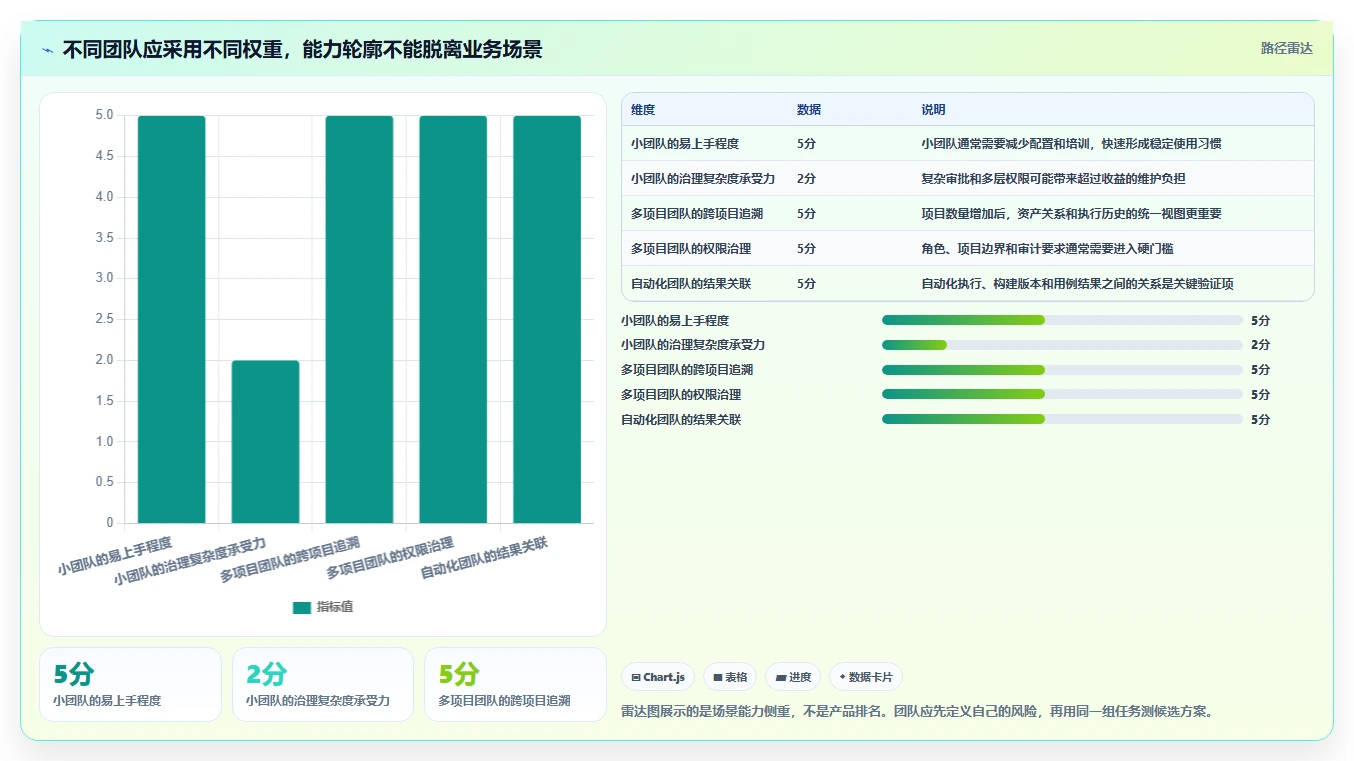Click the description starting with 项目数量增加后
Image resolution: width=1354 pixels, height=761 pixels.
1071,214
